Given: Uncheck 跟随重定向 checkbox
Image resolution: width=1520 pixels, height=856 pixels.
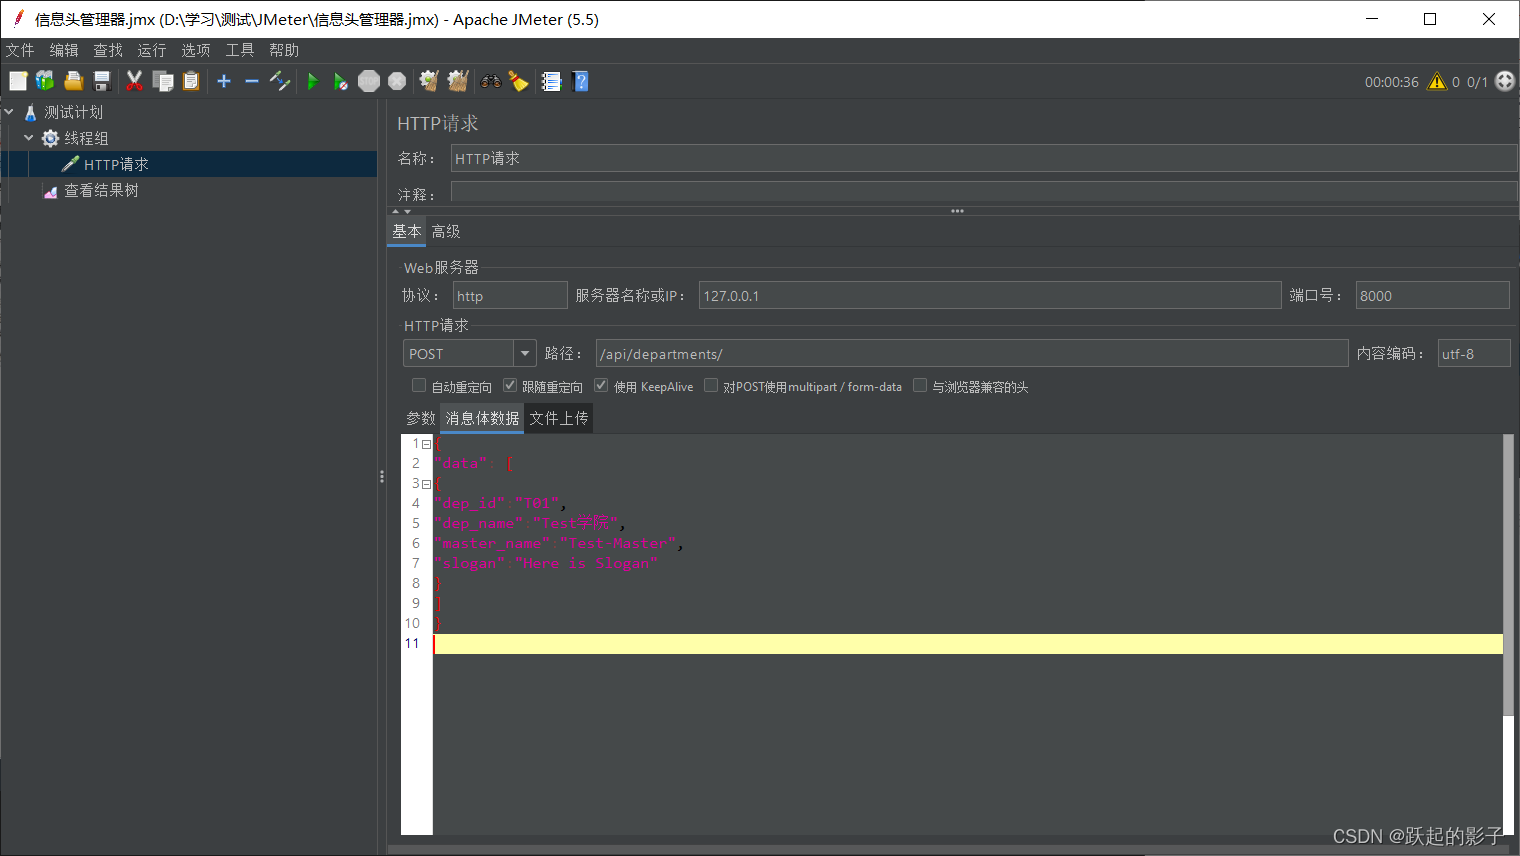Looking at the screenshot, I should 510,385.
